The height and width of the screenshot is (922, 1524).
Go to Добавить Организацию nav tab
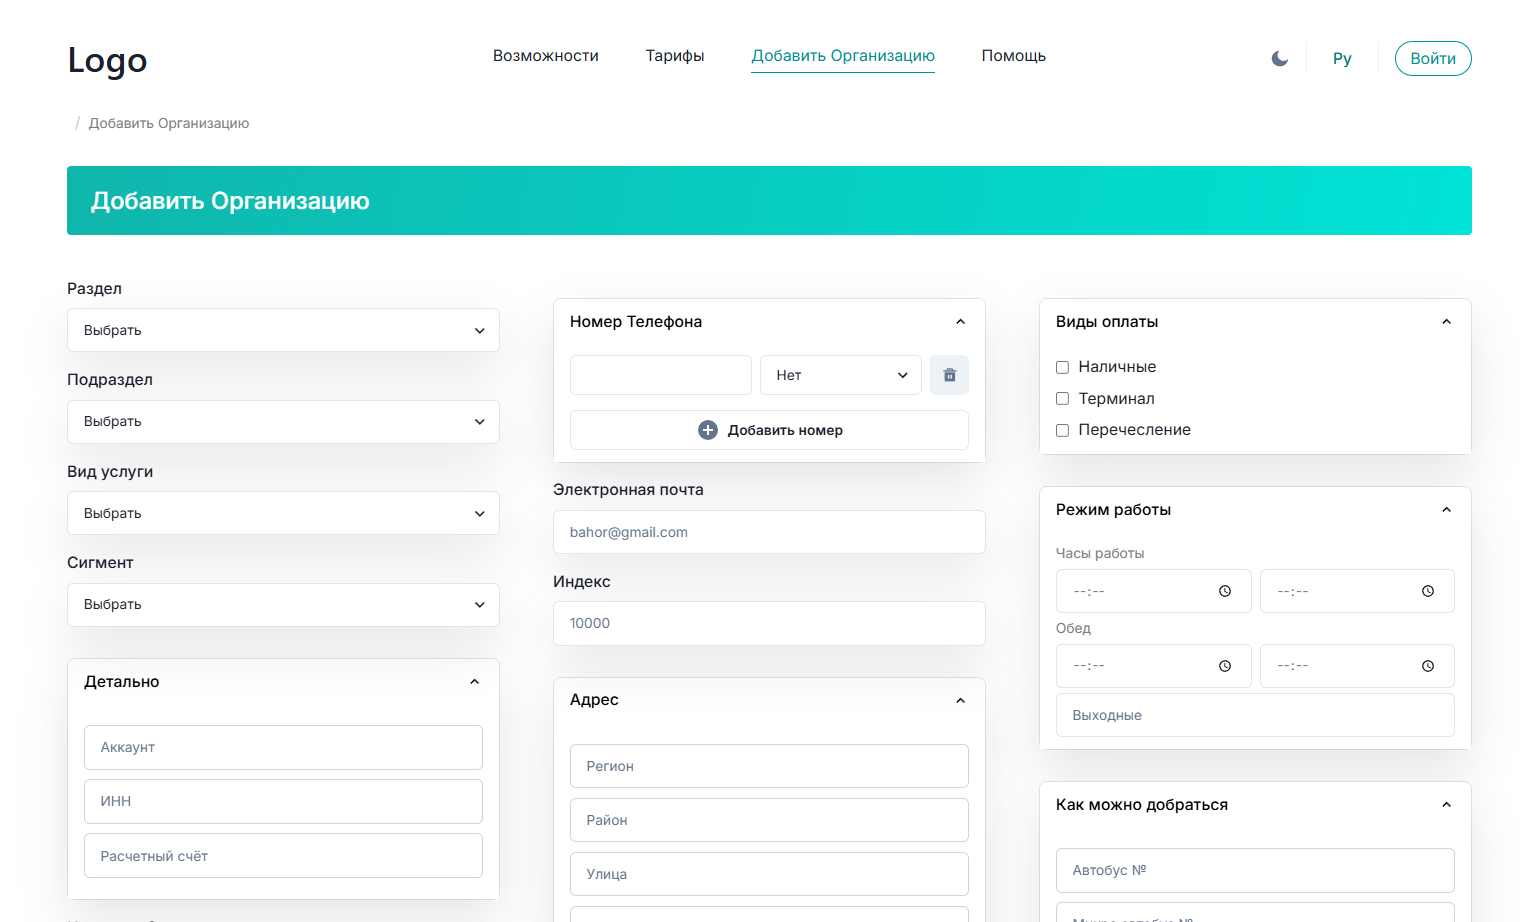(843, 56)
